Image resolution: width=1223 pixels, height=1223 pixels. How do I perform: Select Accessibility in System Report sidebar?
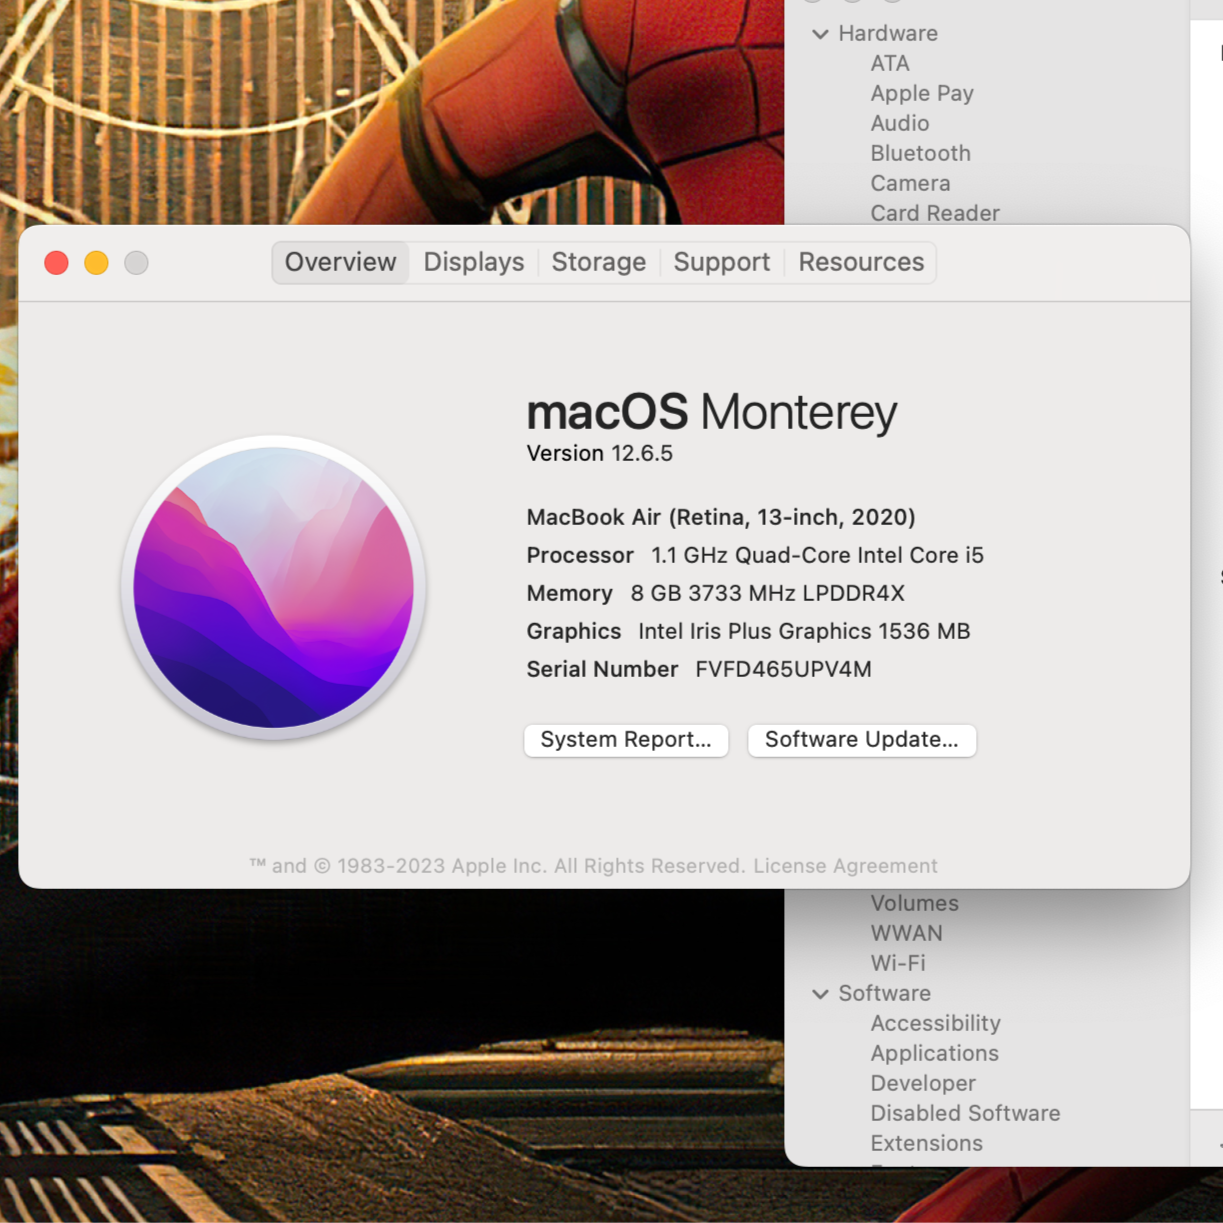936,1023
